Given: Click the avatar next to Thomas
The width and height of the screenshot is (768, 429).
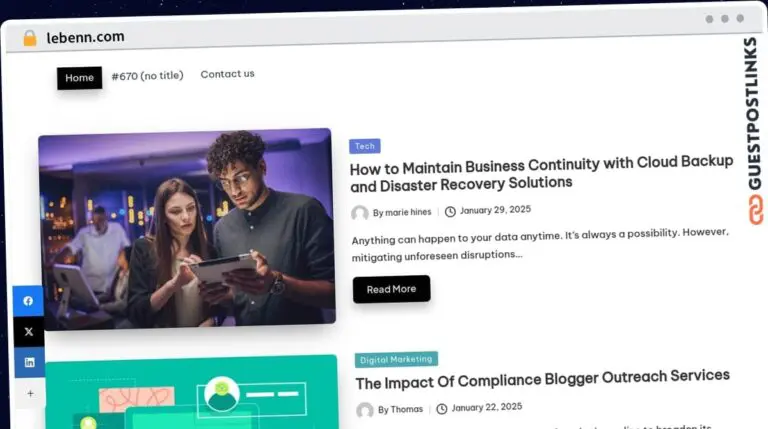Looking at the screenshot, I should (x=365, y=410).
